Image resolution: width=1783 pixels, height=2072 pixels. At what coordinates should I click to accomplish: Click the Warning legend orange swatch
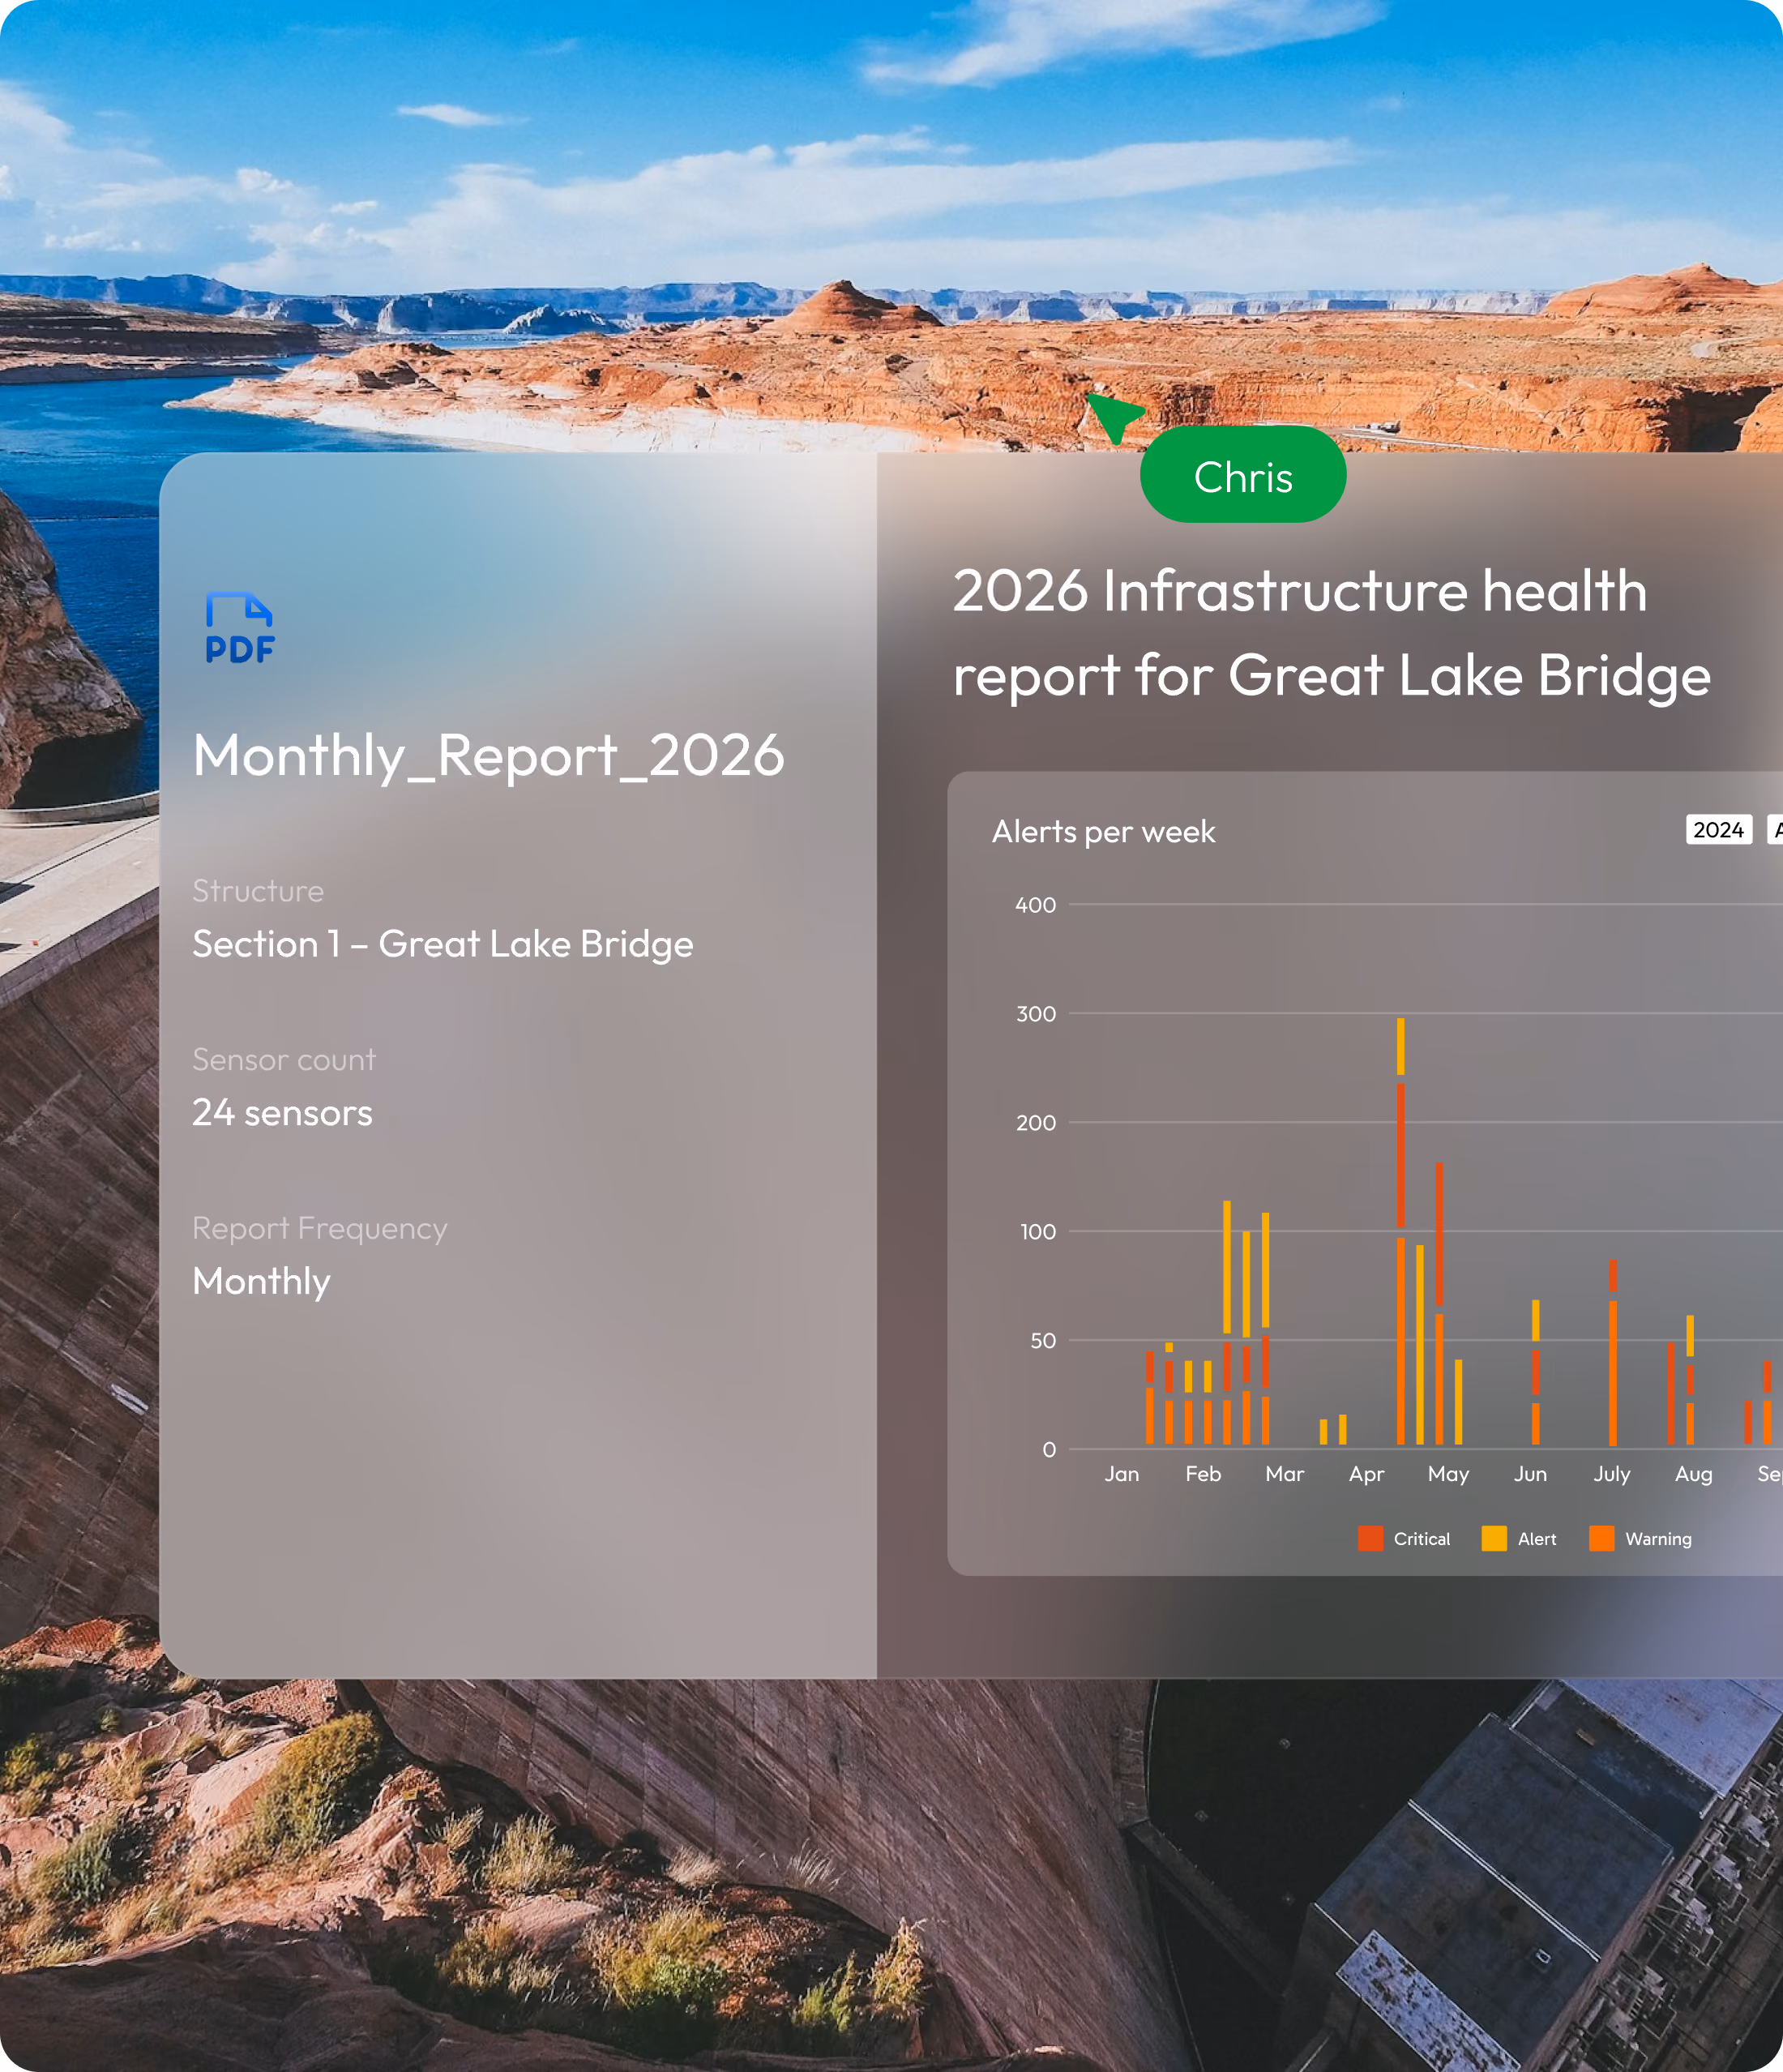pyautogui.click(x=1601, y=1539)
